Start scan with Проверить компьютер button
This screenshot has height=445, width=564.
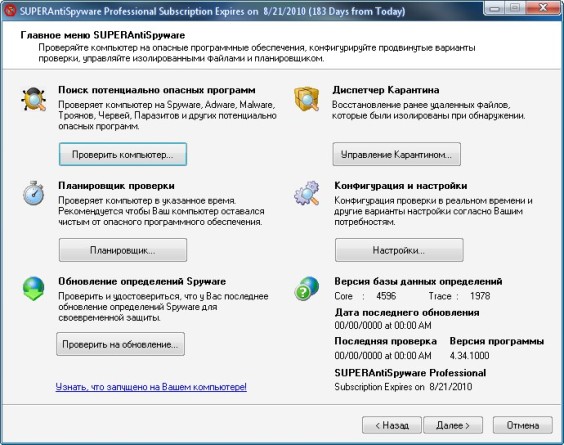pyautogui.click(x=123, y=154)
